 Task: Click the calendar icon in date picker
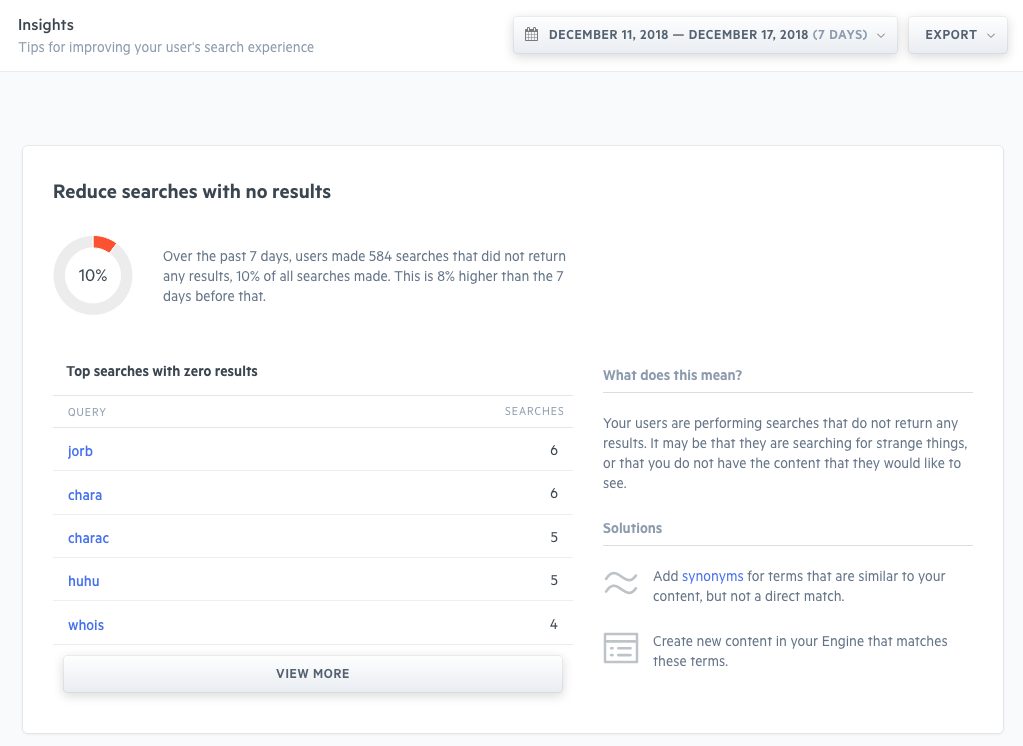pos(532,35)
